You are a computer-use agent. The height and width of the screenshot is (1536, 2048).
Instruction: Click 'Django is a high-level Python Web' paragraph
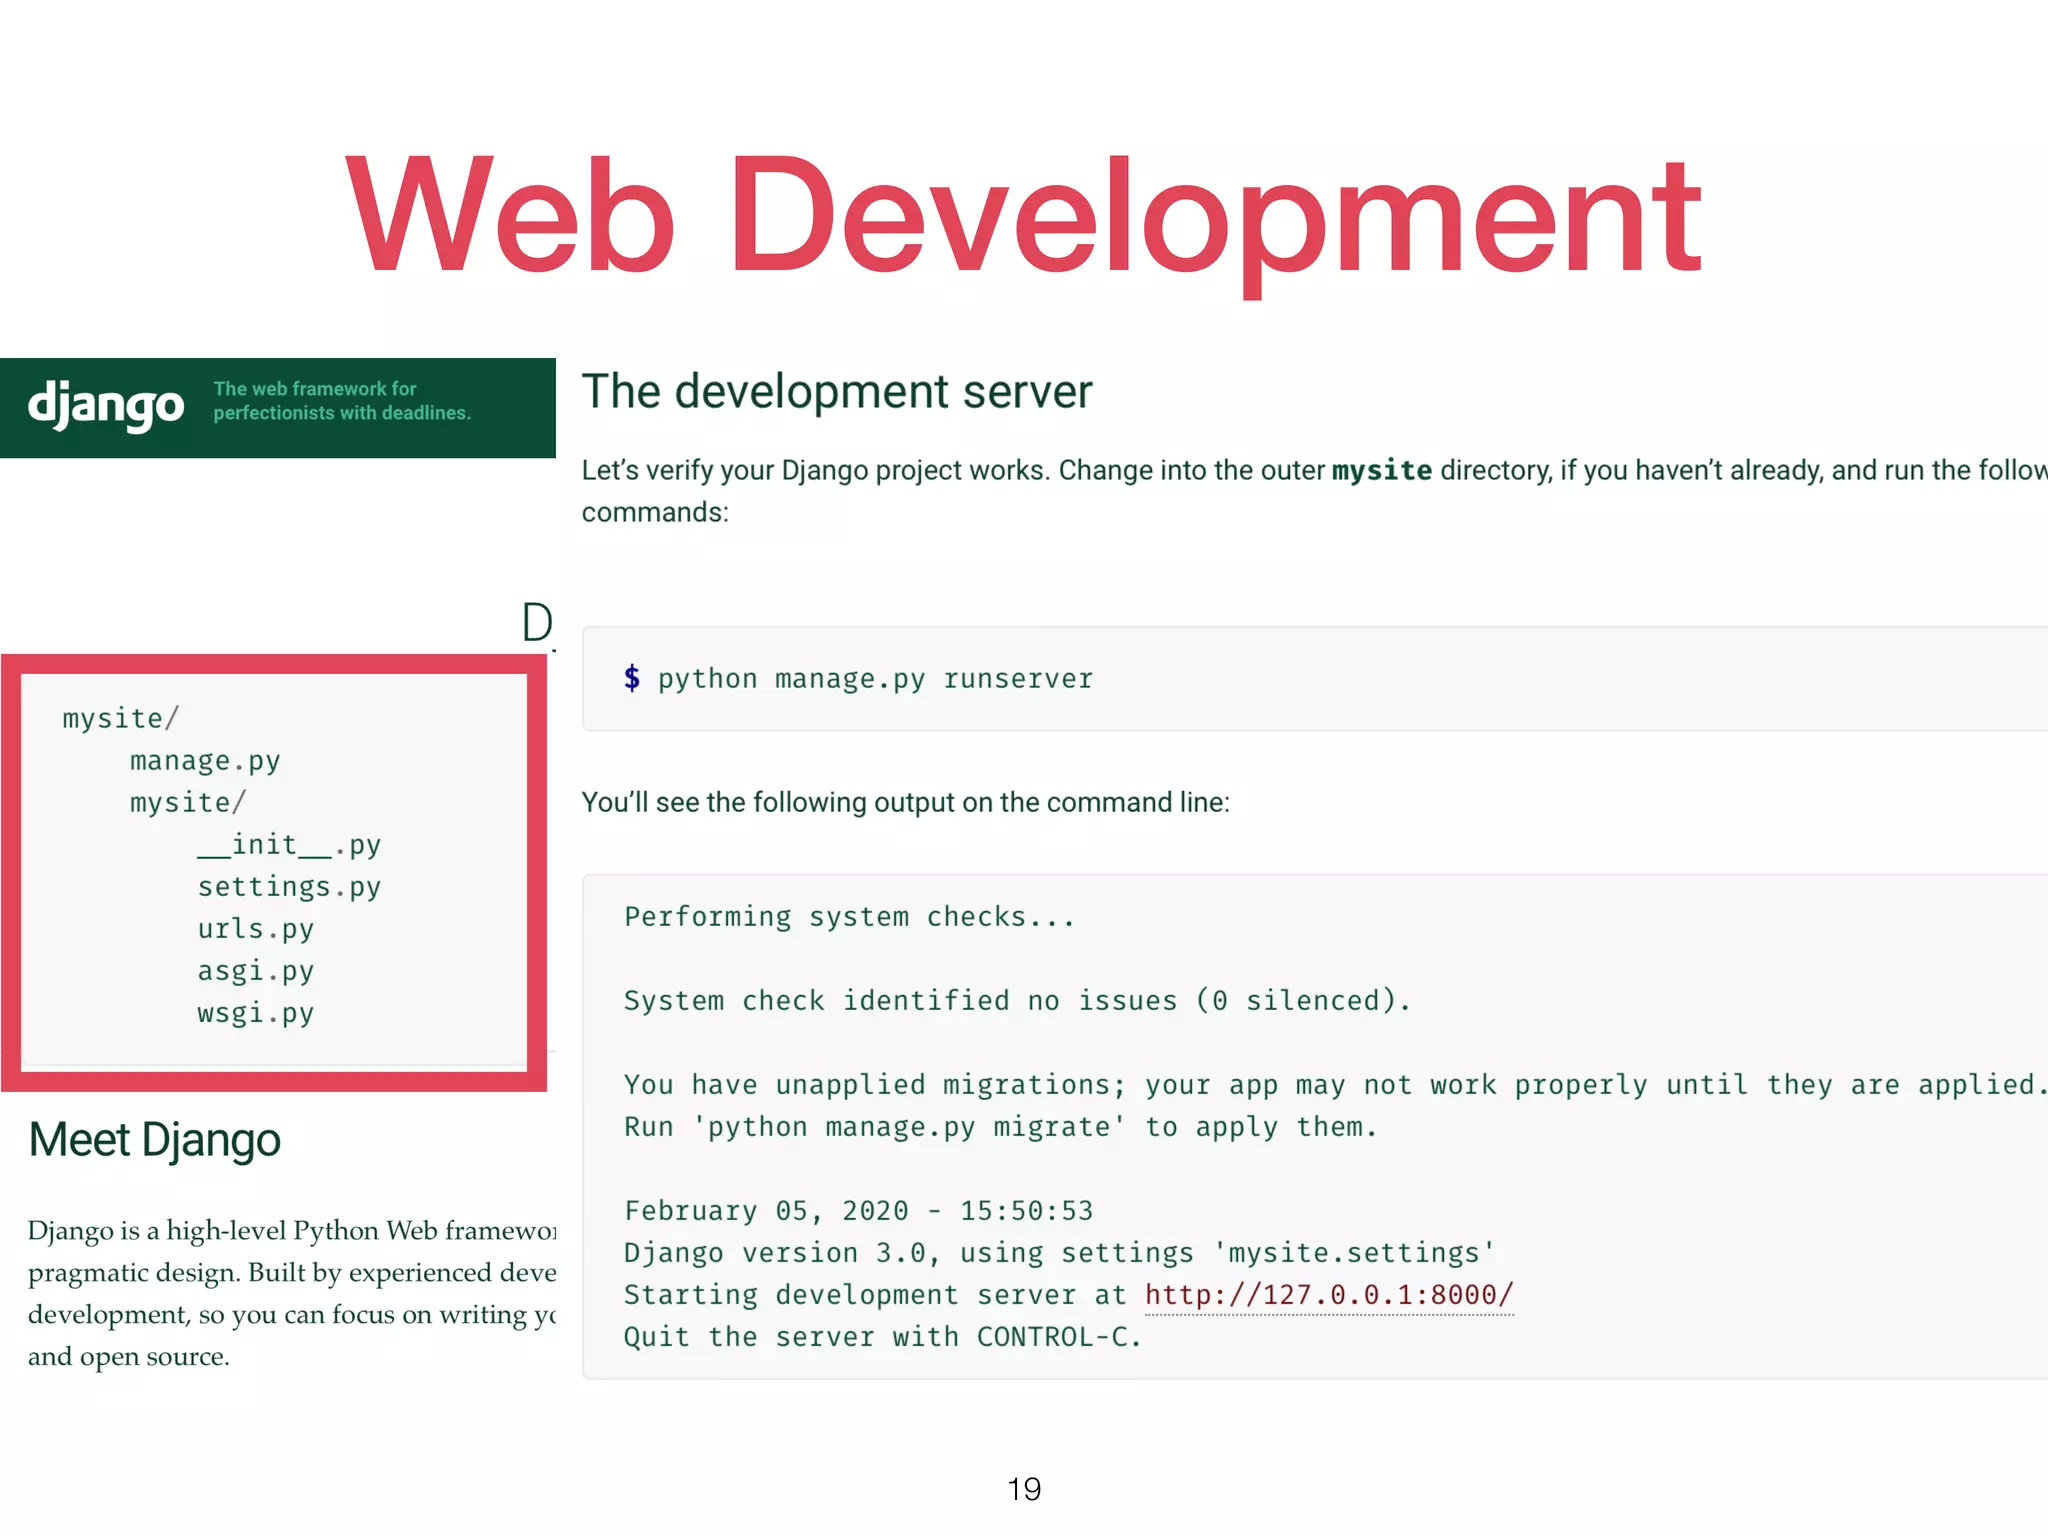(292, 1293)
